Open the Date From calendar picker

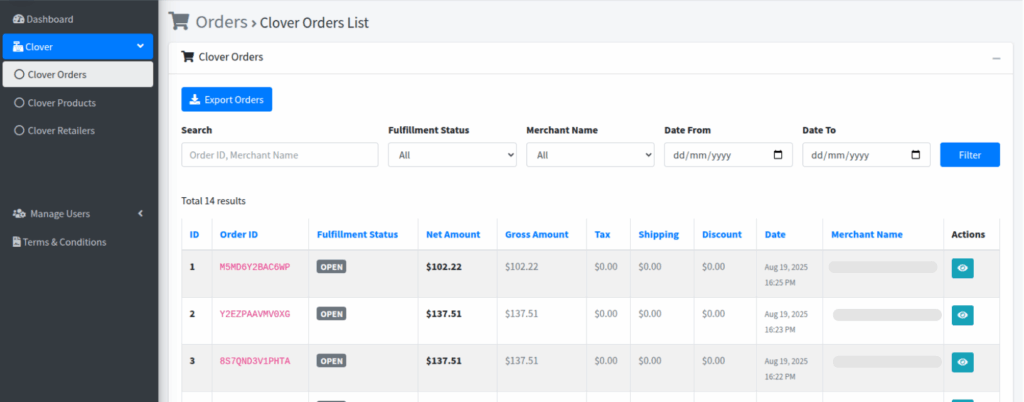(x=778, y=155)
